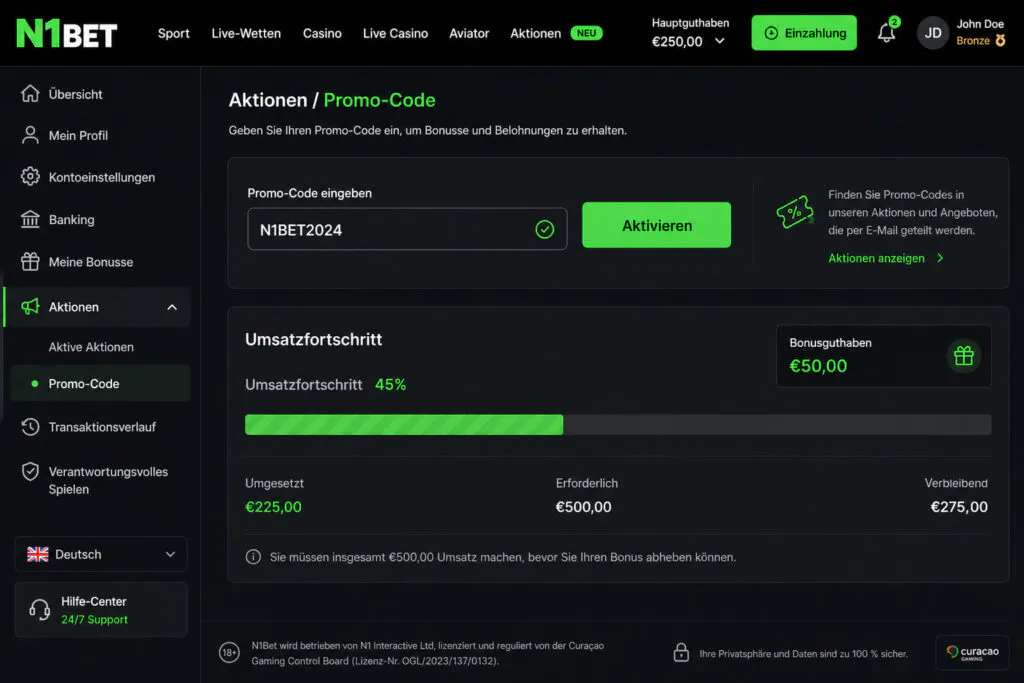The width and height of the screenshot is (1024, 683).
Task: Click the Kontoeinstellungen gear icon
Action: (30, 176)
